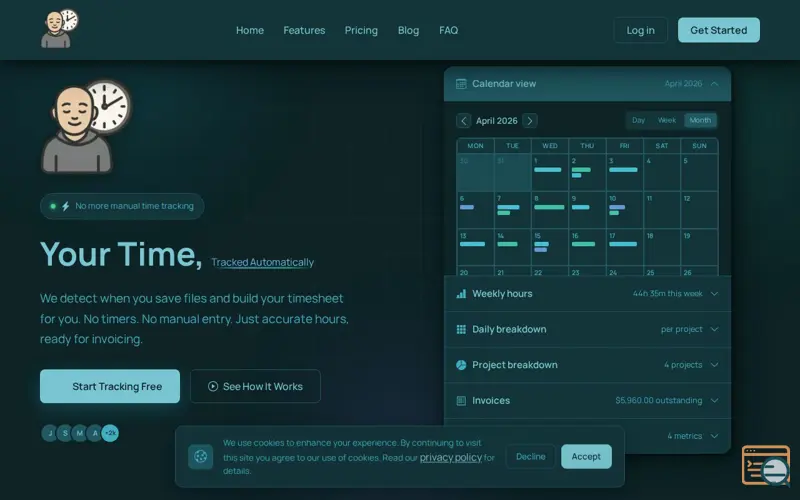
Task: Click the lightning bolt icon in the badge
Action: click(65, 206)
